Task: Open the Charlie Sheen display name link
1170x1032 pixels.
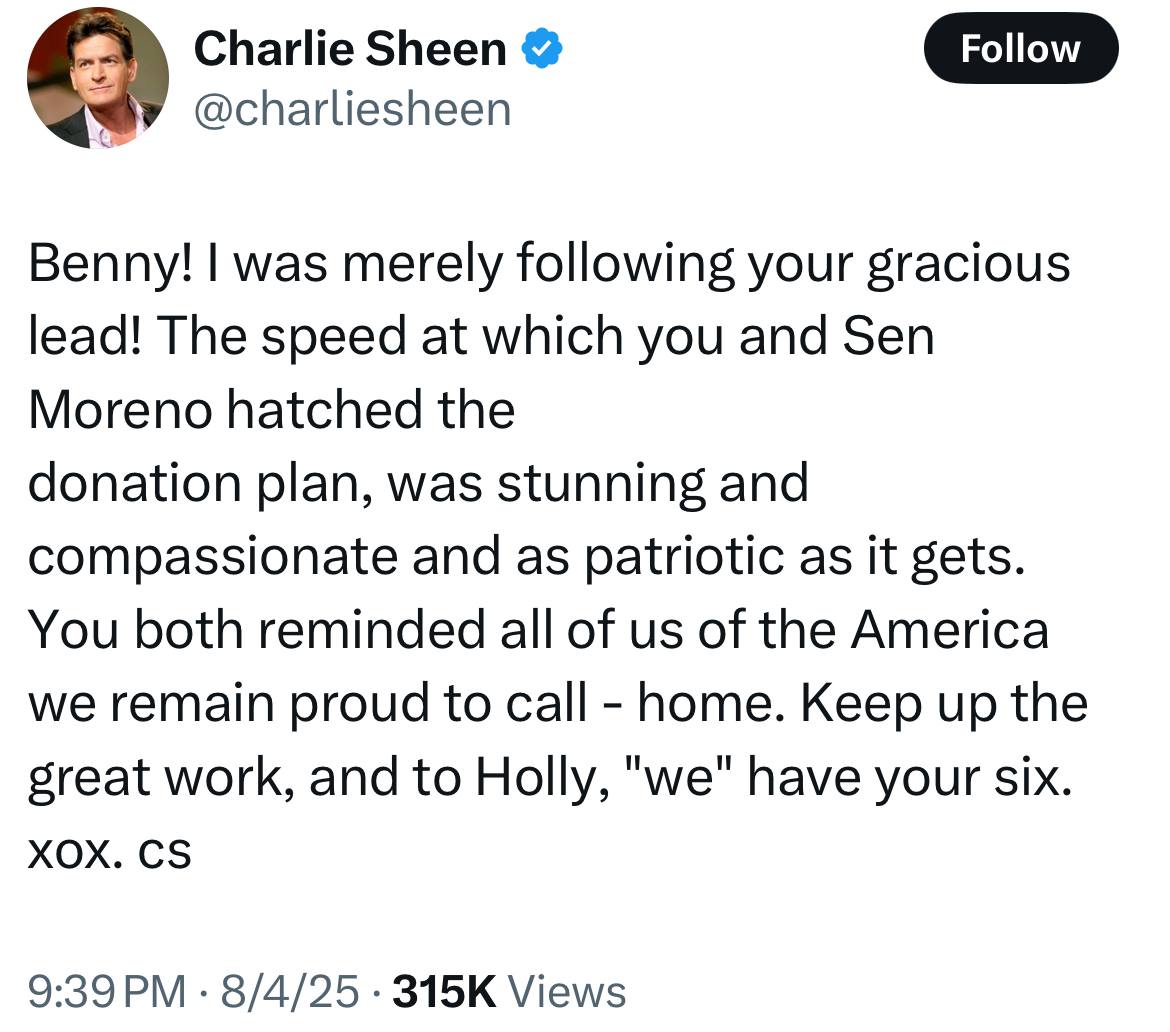Action: (350, 49)
